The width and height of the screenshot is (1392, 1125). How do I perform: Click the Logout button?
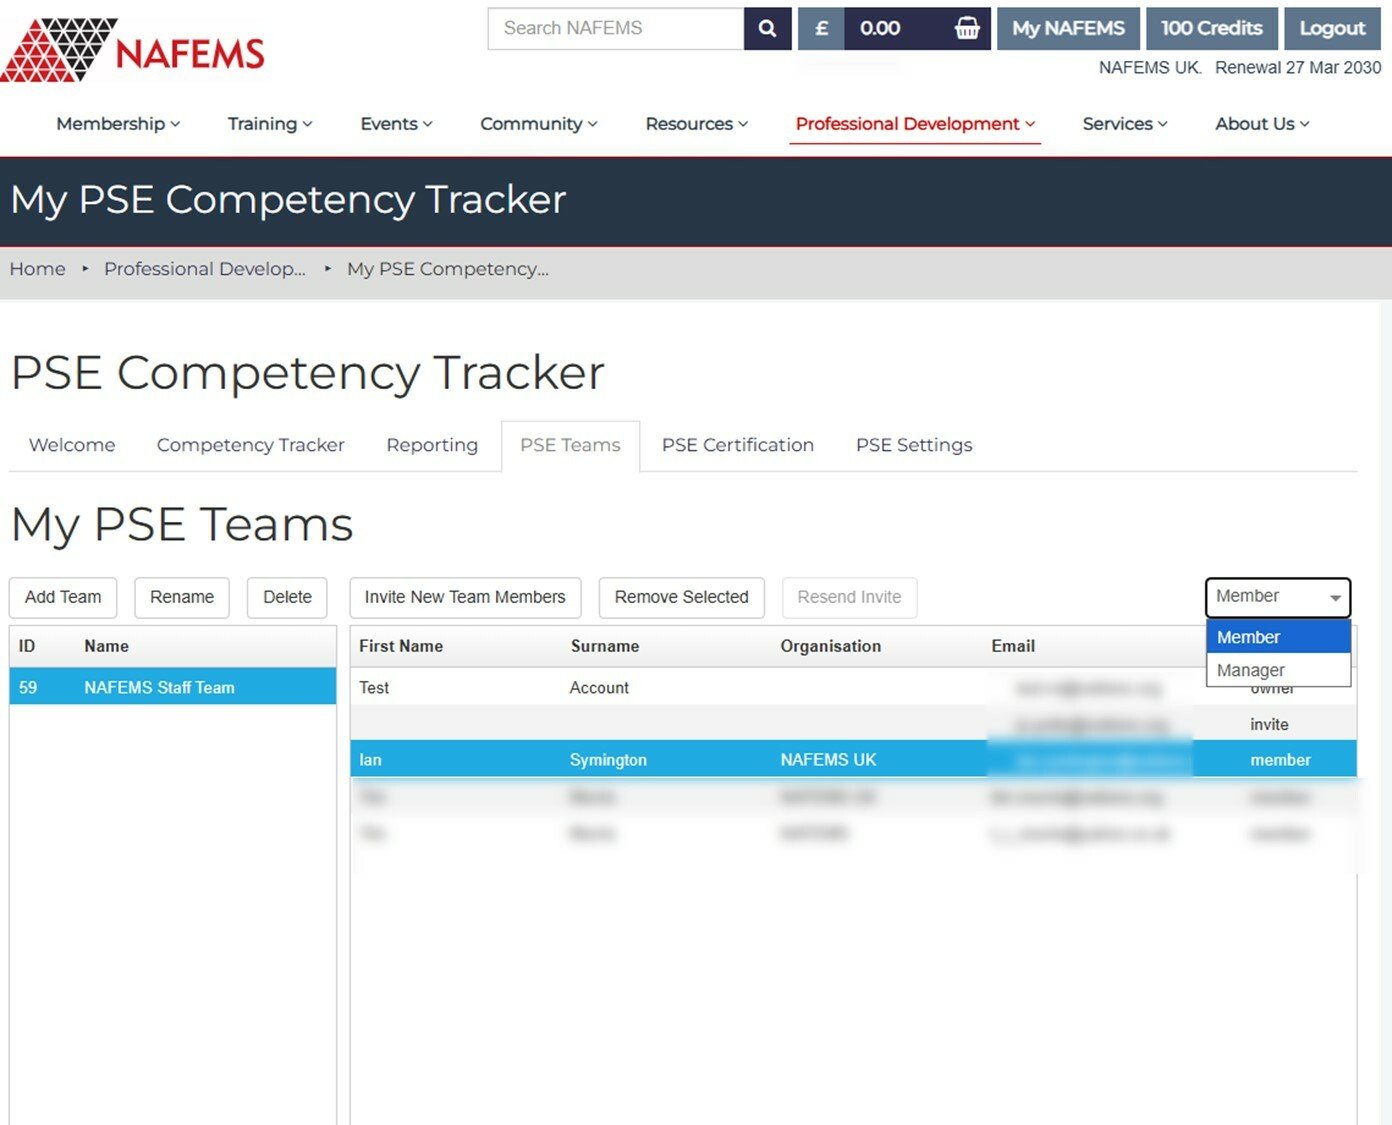coord(1331,29)
